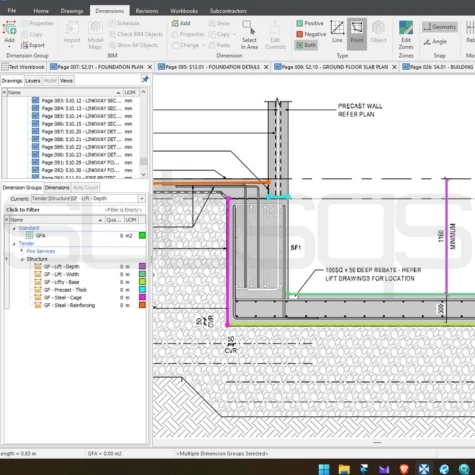
Task: Click Export in Dimension Group
Action: [33, 45]
